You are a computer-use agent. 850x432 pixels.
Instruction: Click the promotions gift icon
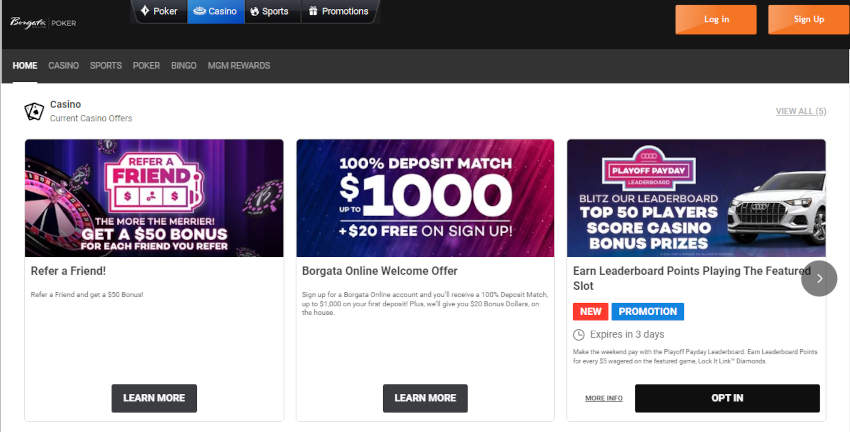[312, 11]
